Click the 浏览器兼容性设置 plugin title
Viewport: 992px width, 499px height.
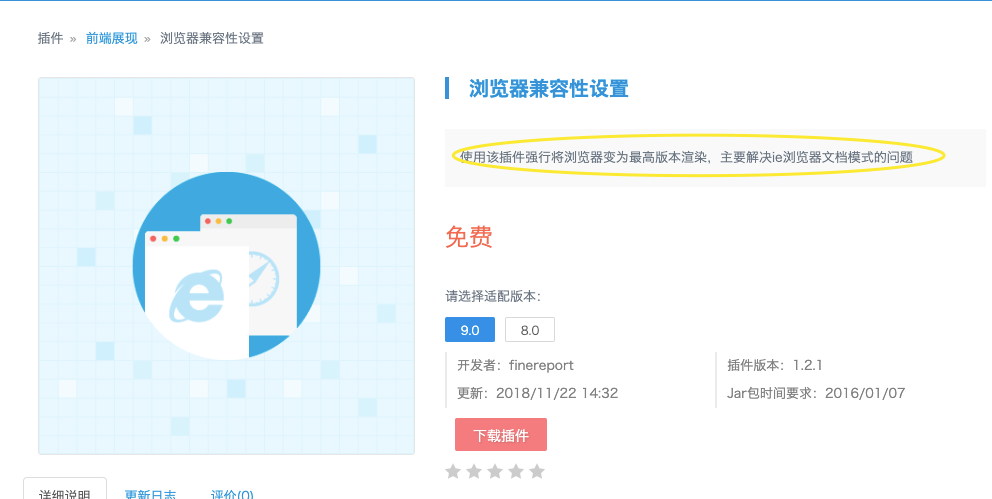(549, 89)
